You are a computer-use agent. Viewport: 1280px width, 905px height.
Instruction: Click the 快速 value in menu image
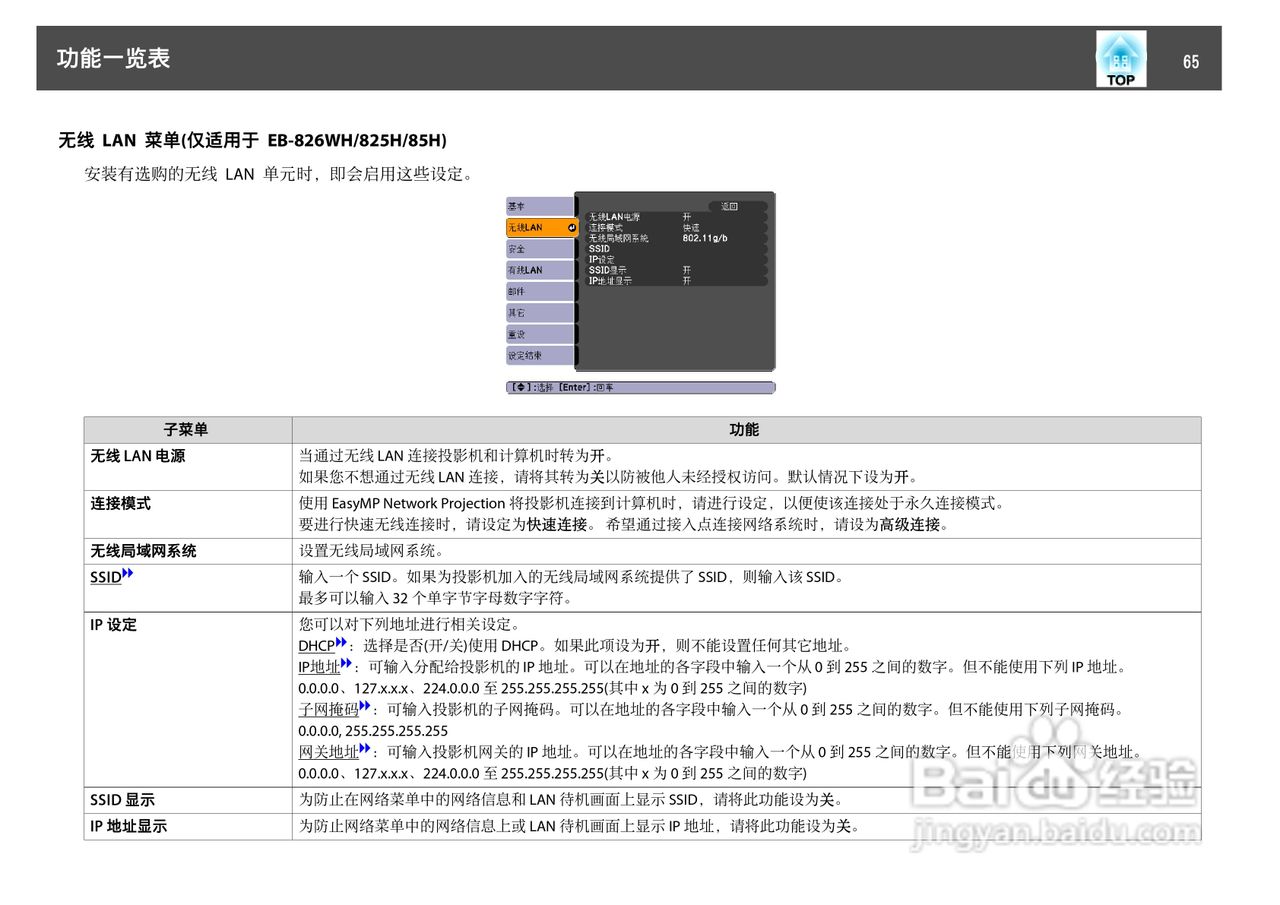[x=691, y=228]
